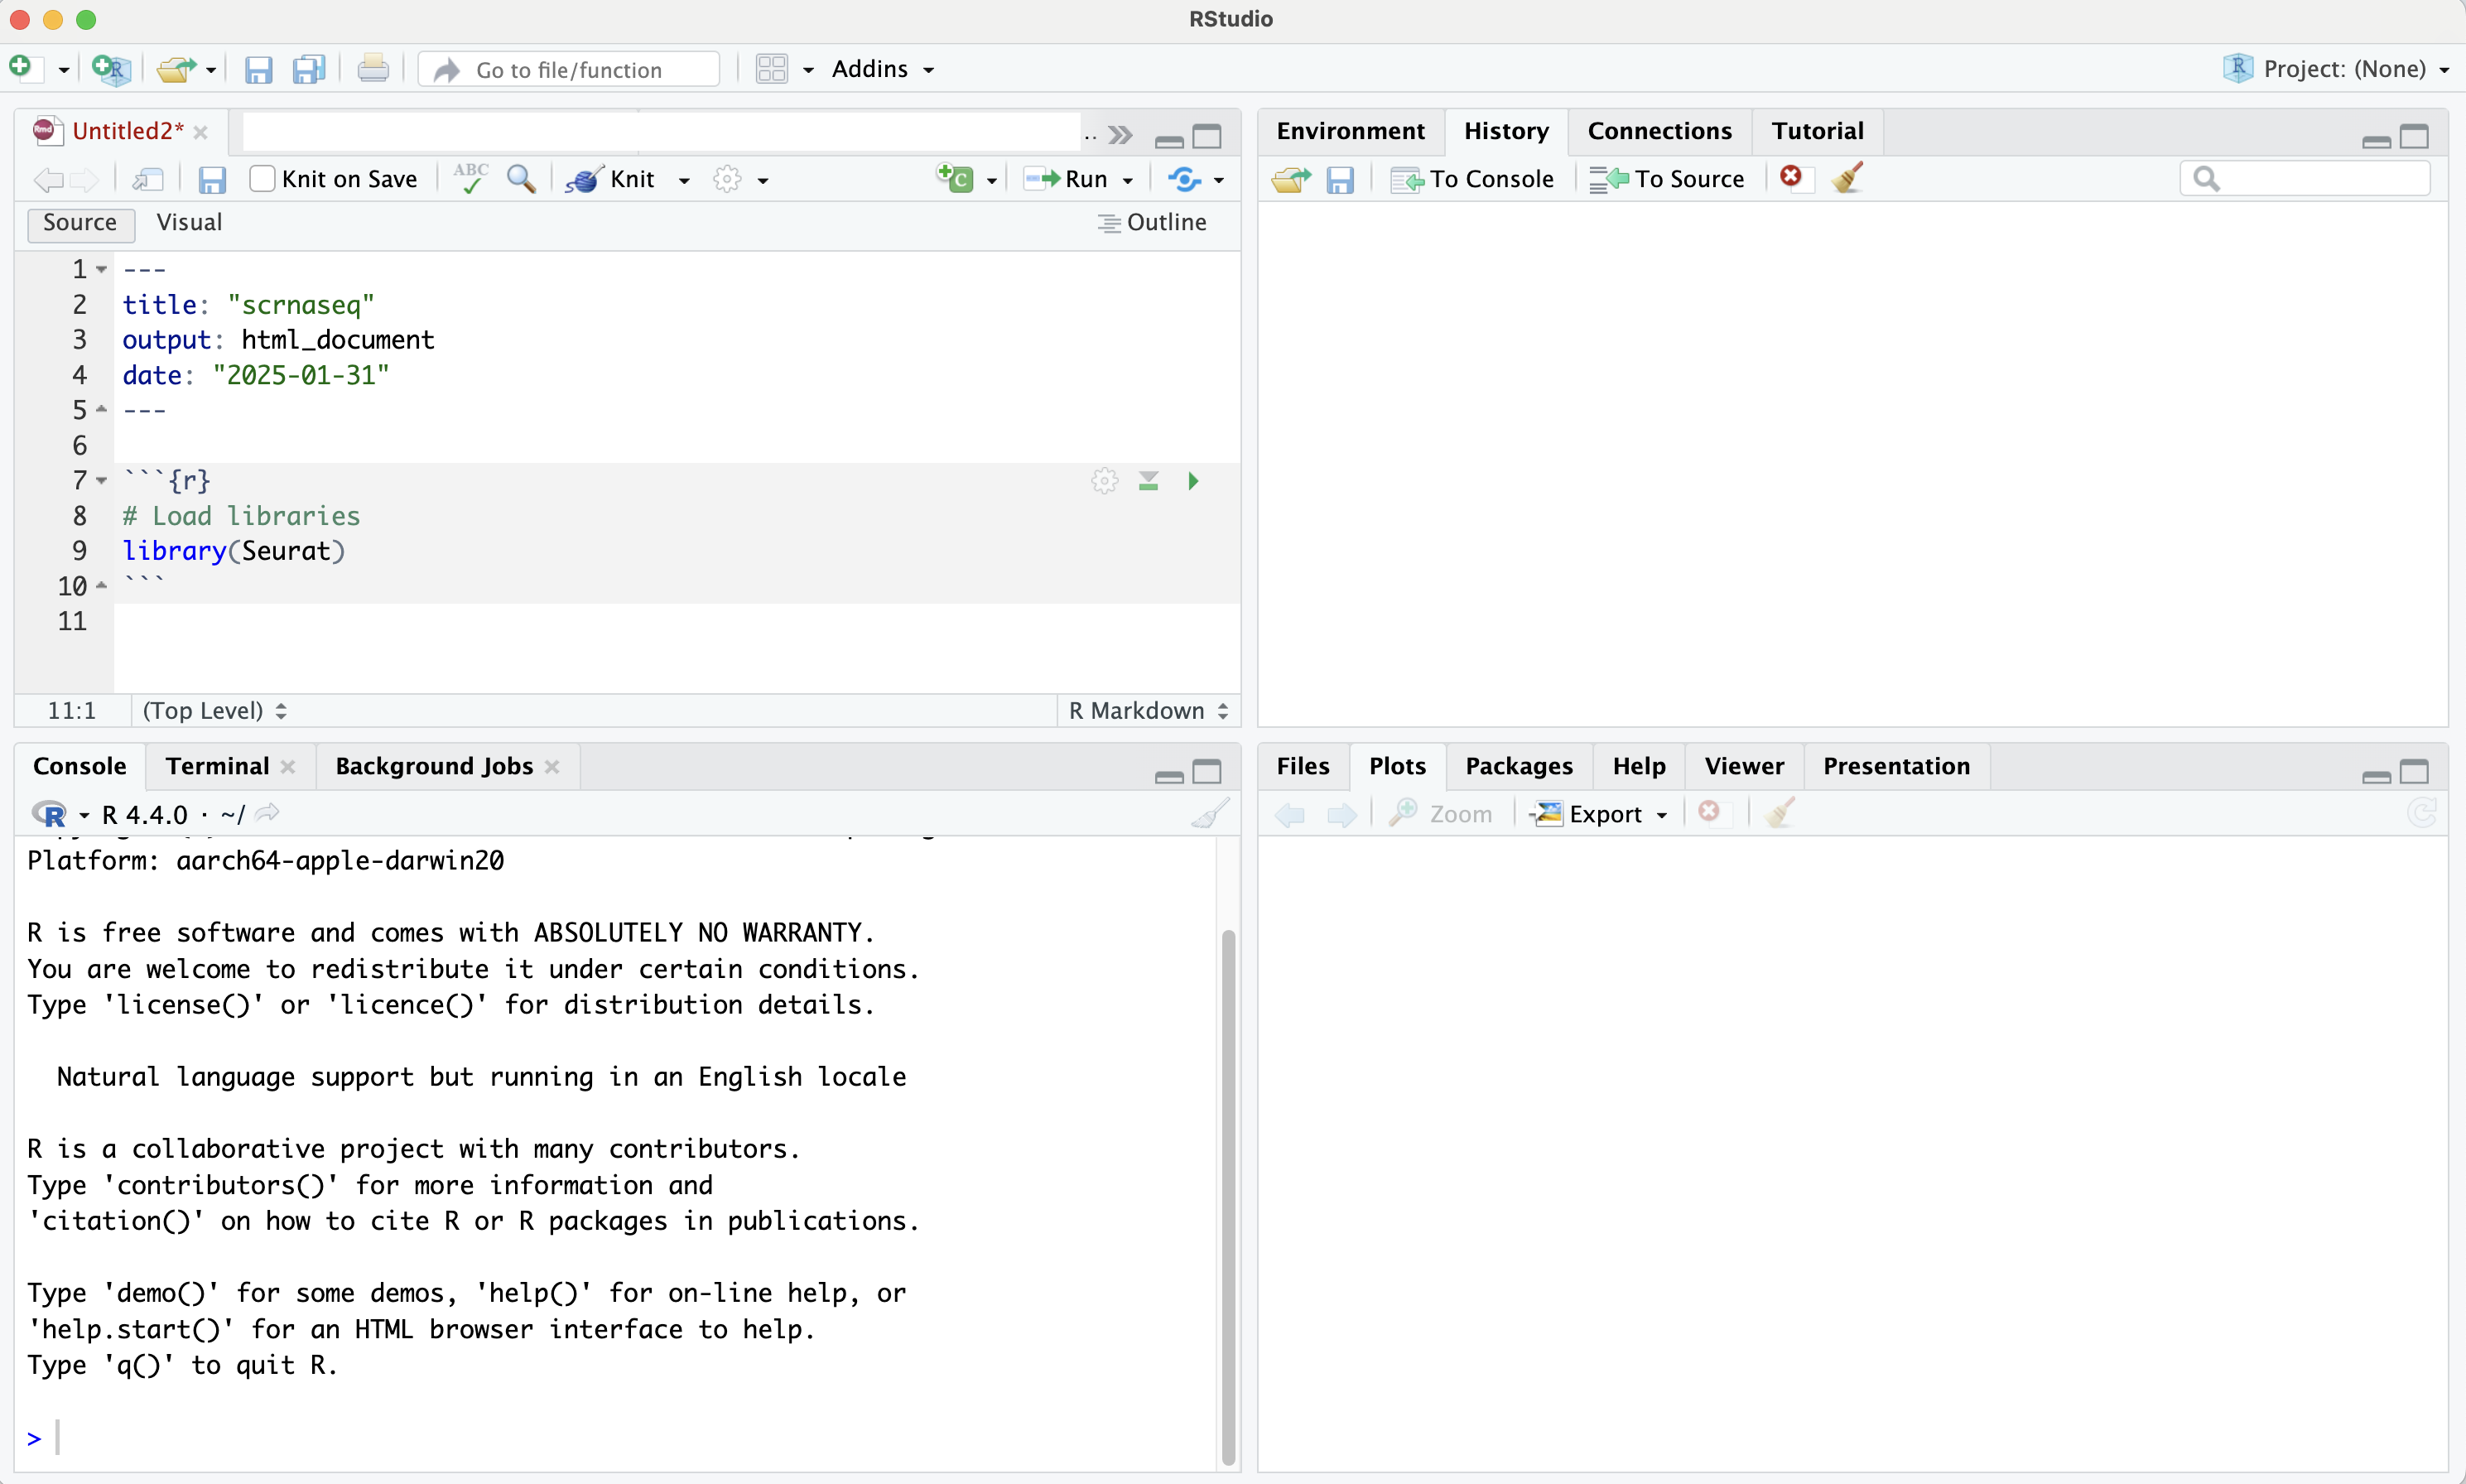Switch editor to Source mode
Viewport: 2466px width, 1484px height.
(80, 223)
